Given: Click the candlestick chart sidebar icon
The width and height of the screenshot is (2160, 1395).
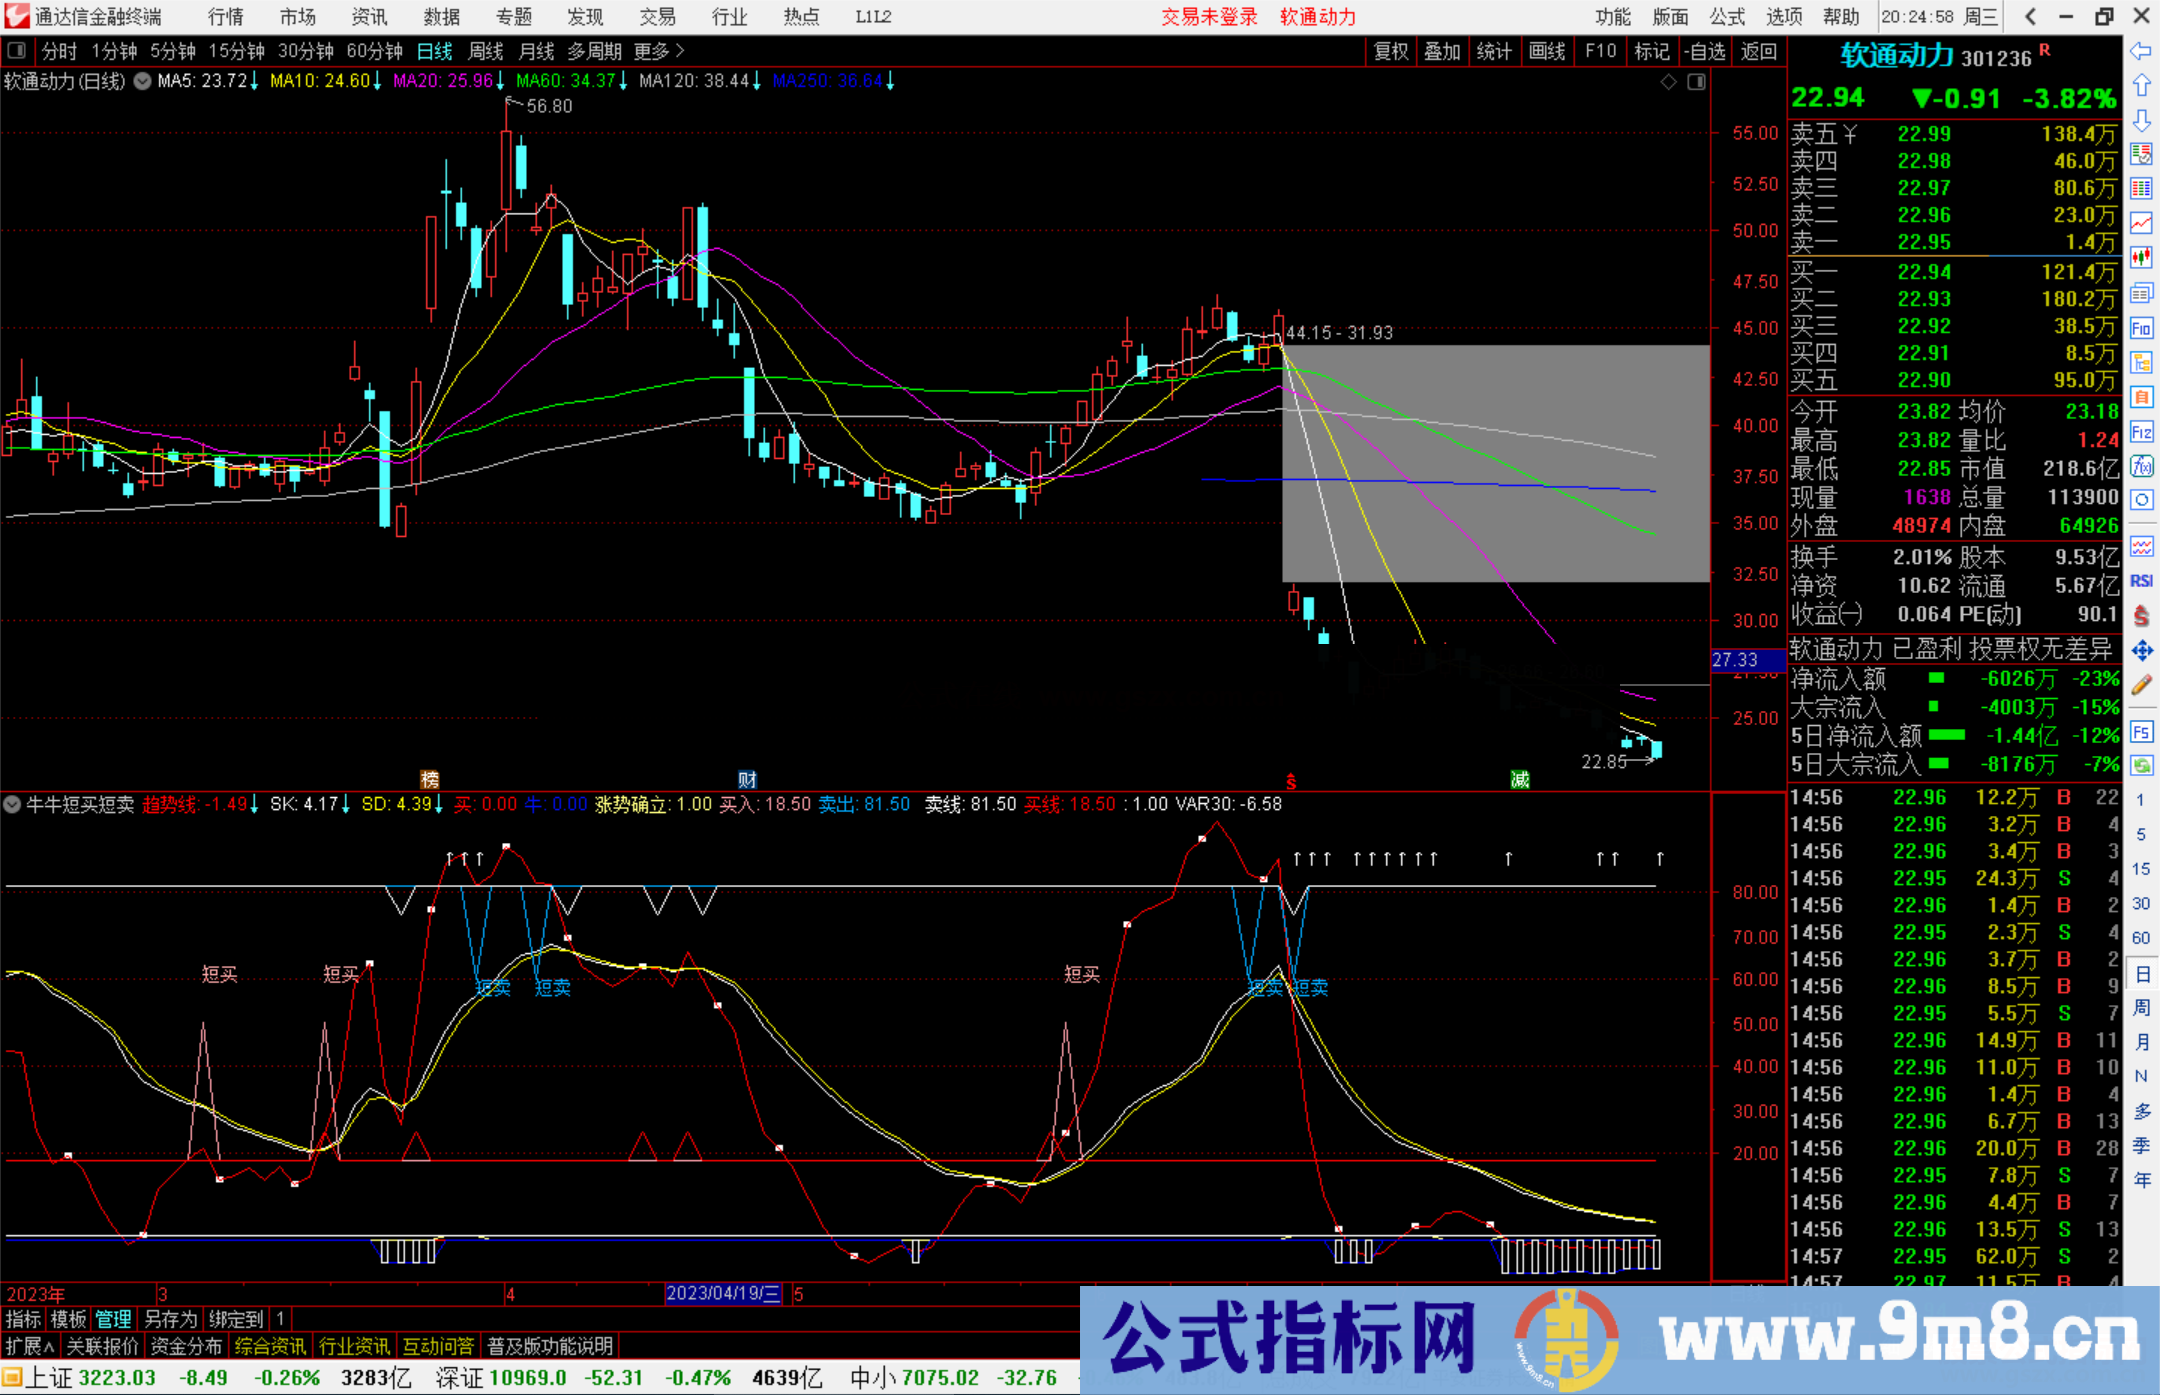Looking at the screenshot, I should click(x=2141, y=257).
